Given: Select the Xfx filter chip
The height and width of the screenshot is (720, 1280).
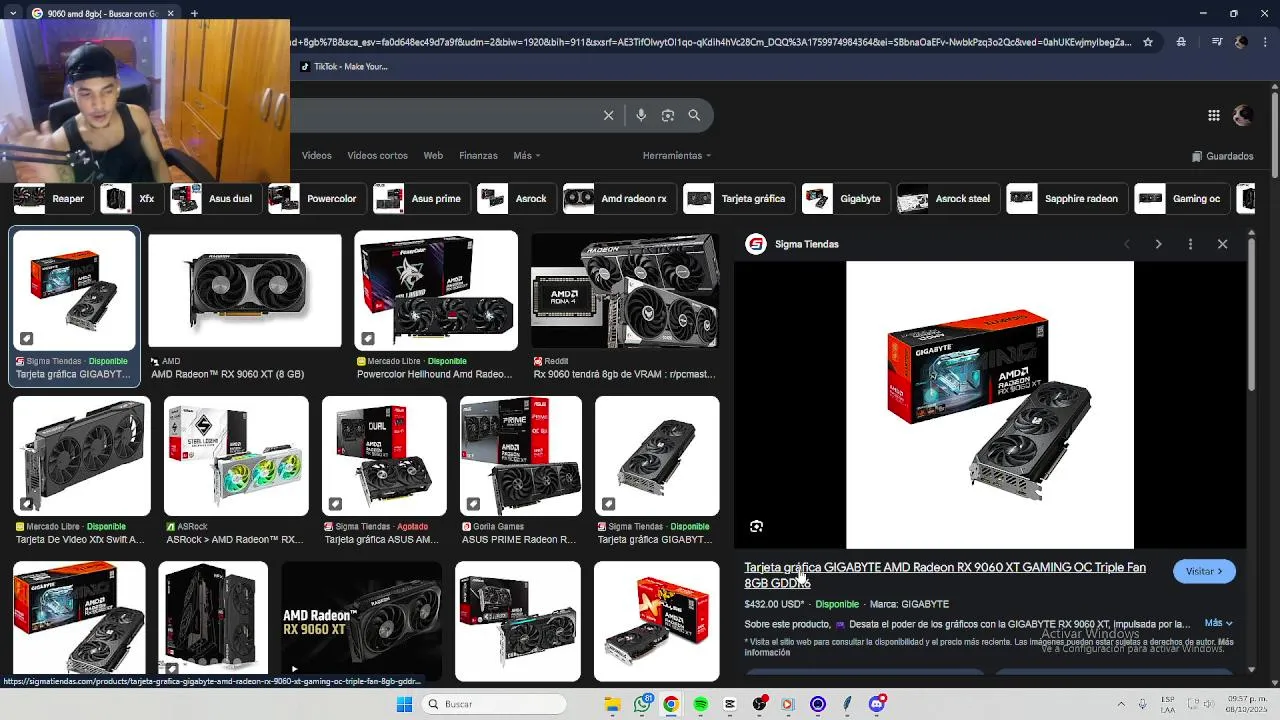Looking at the screenshot, I should [130, 199].
